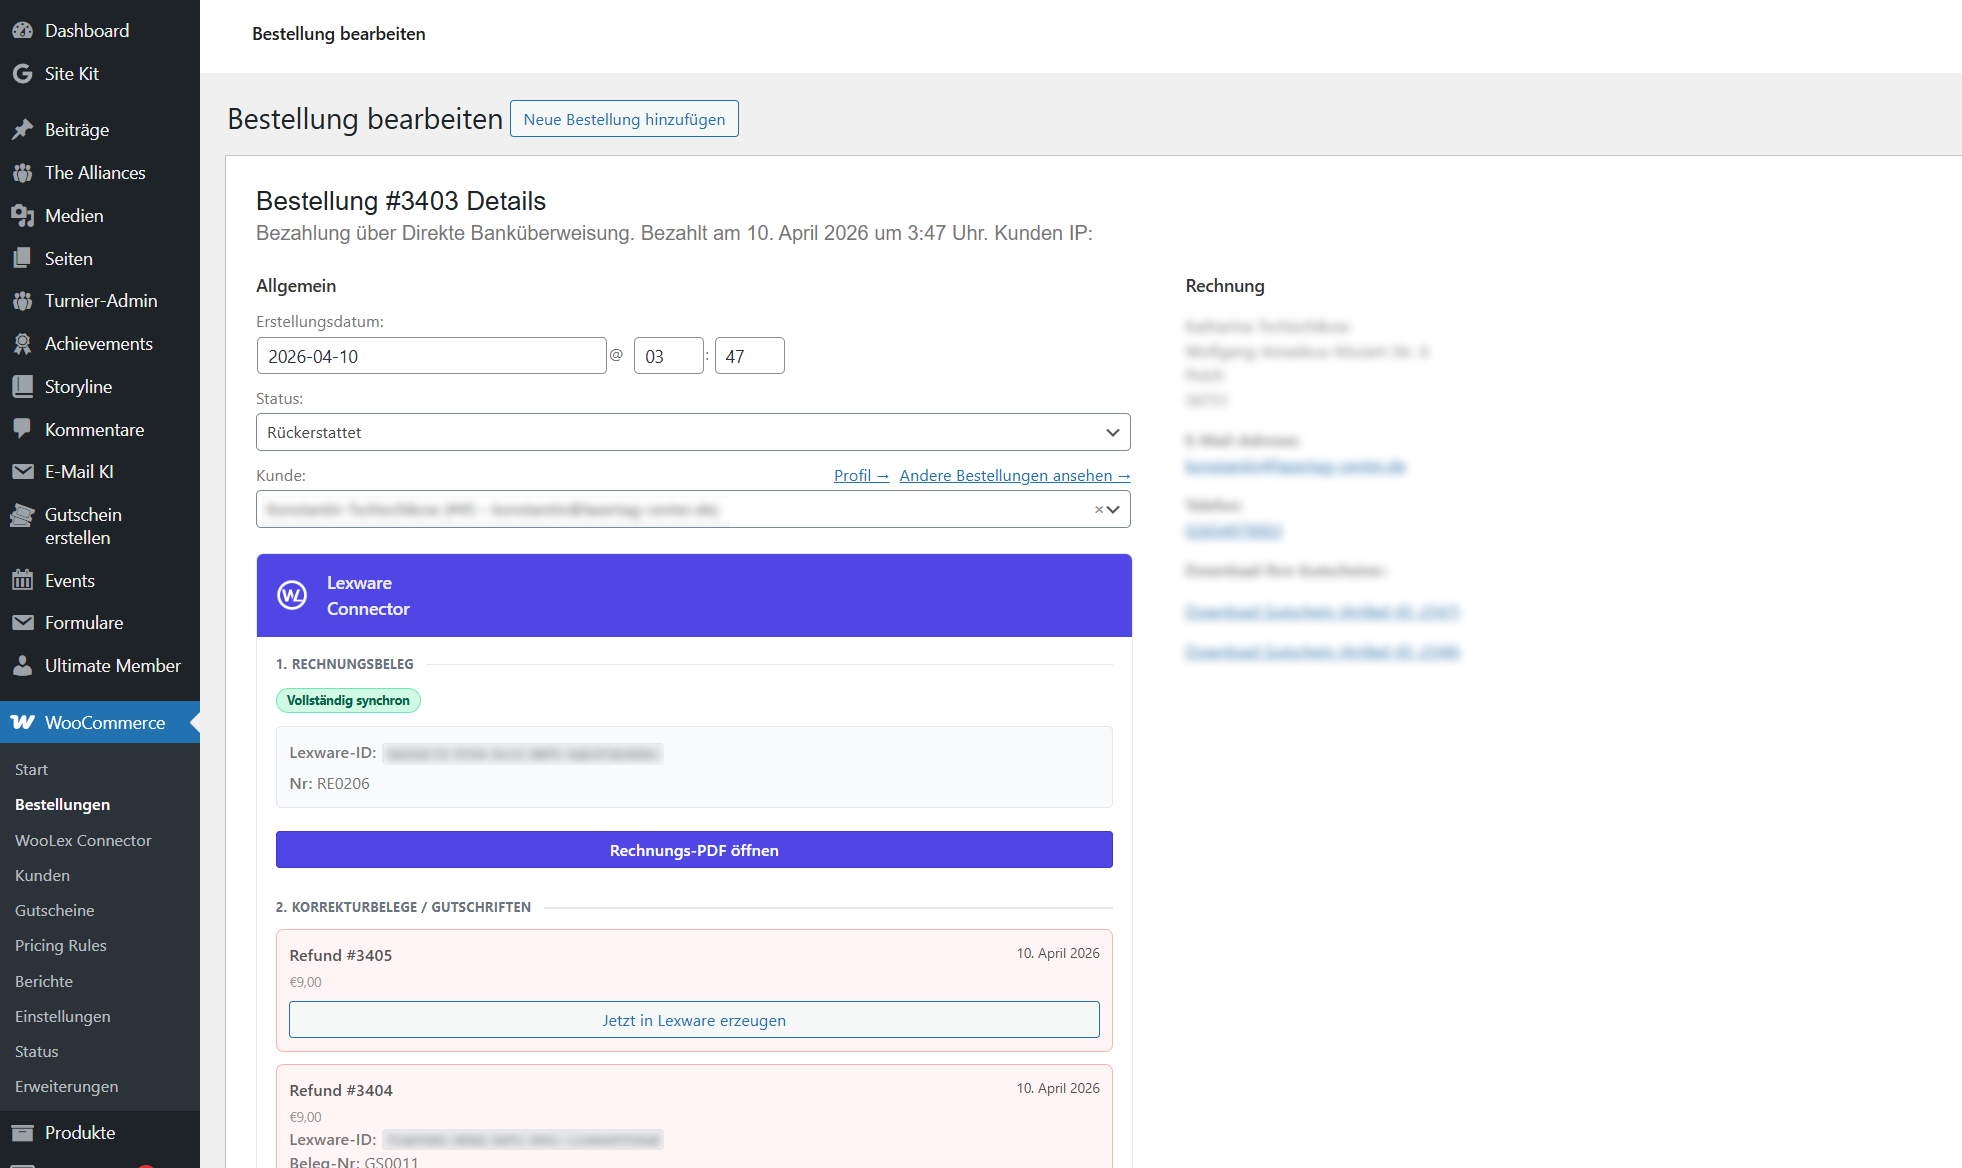Click the Turnier-Admin group icon
This screenshot has height=1168, width=1962.
(22, 301)
